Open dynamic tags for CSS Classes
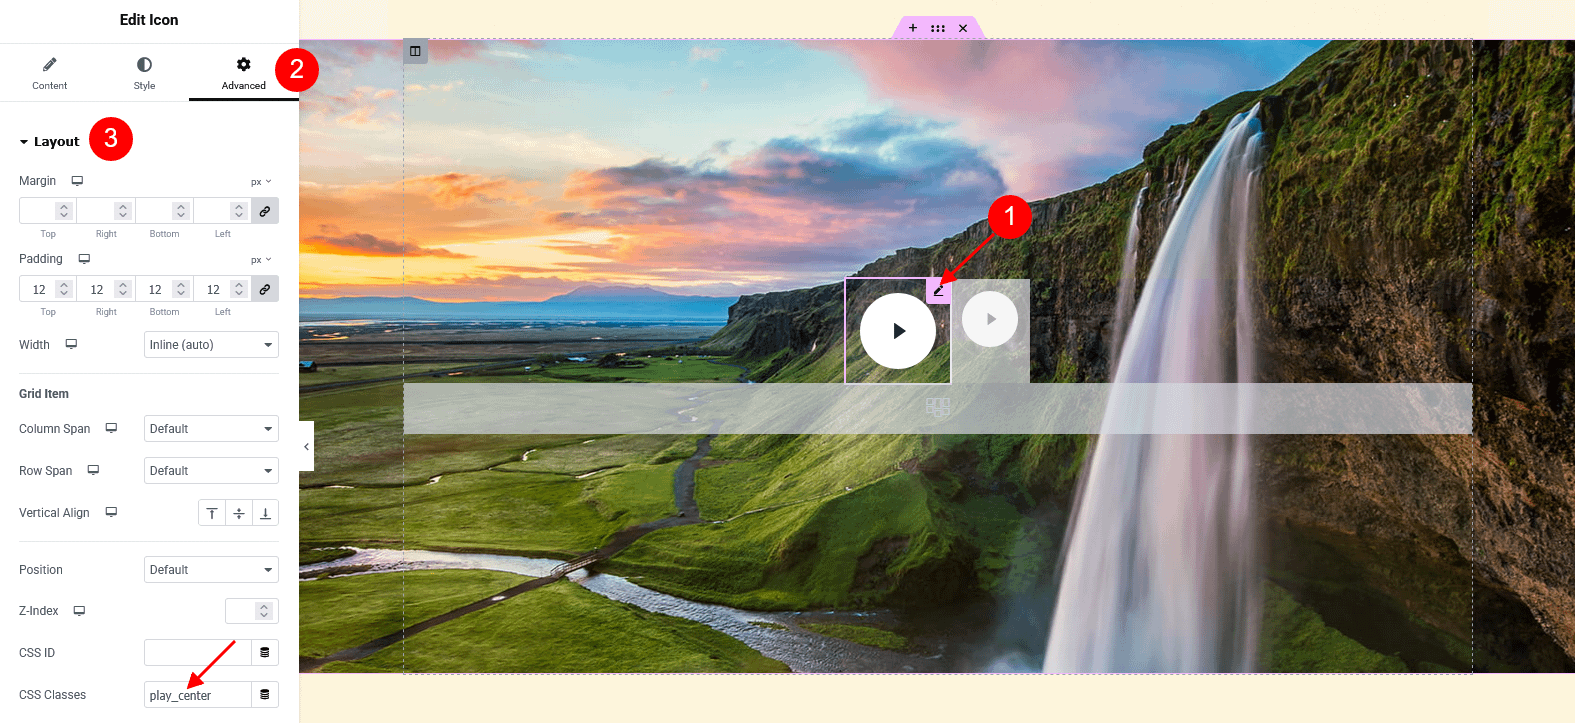1575x723 pixels. coord(265,695)
